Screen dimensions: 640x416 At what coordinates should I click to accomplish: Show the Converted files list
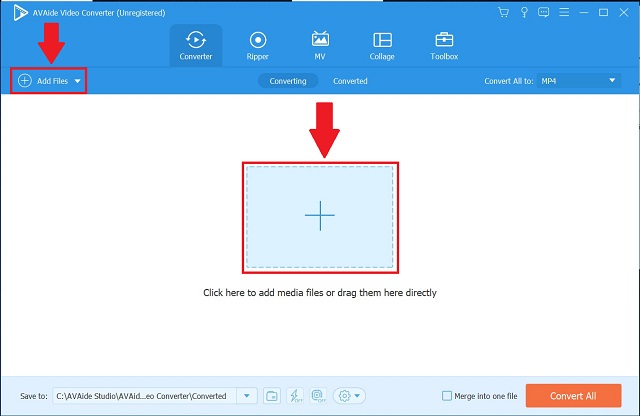350,80
